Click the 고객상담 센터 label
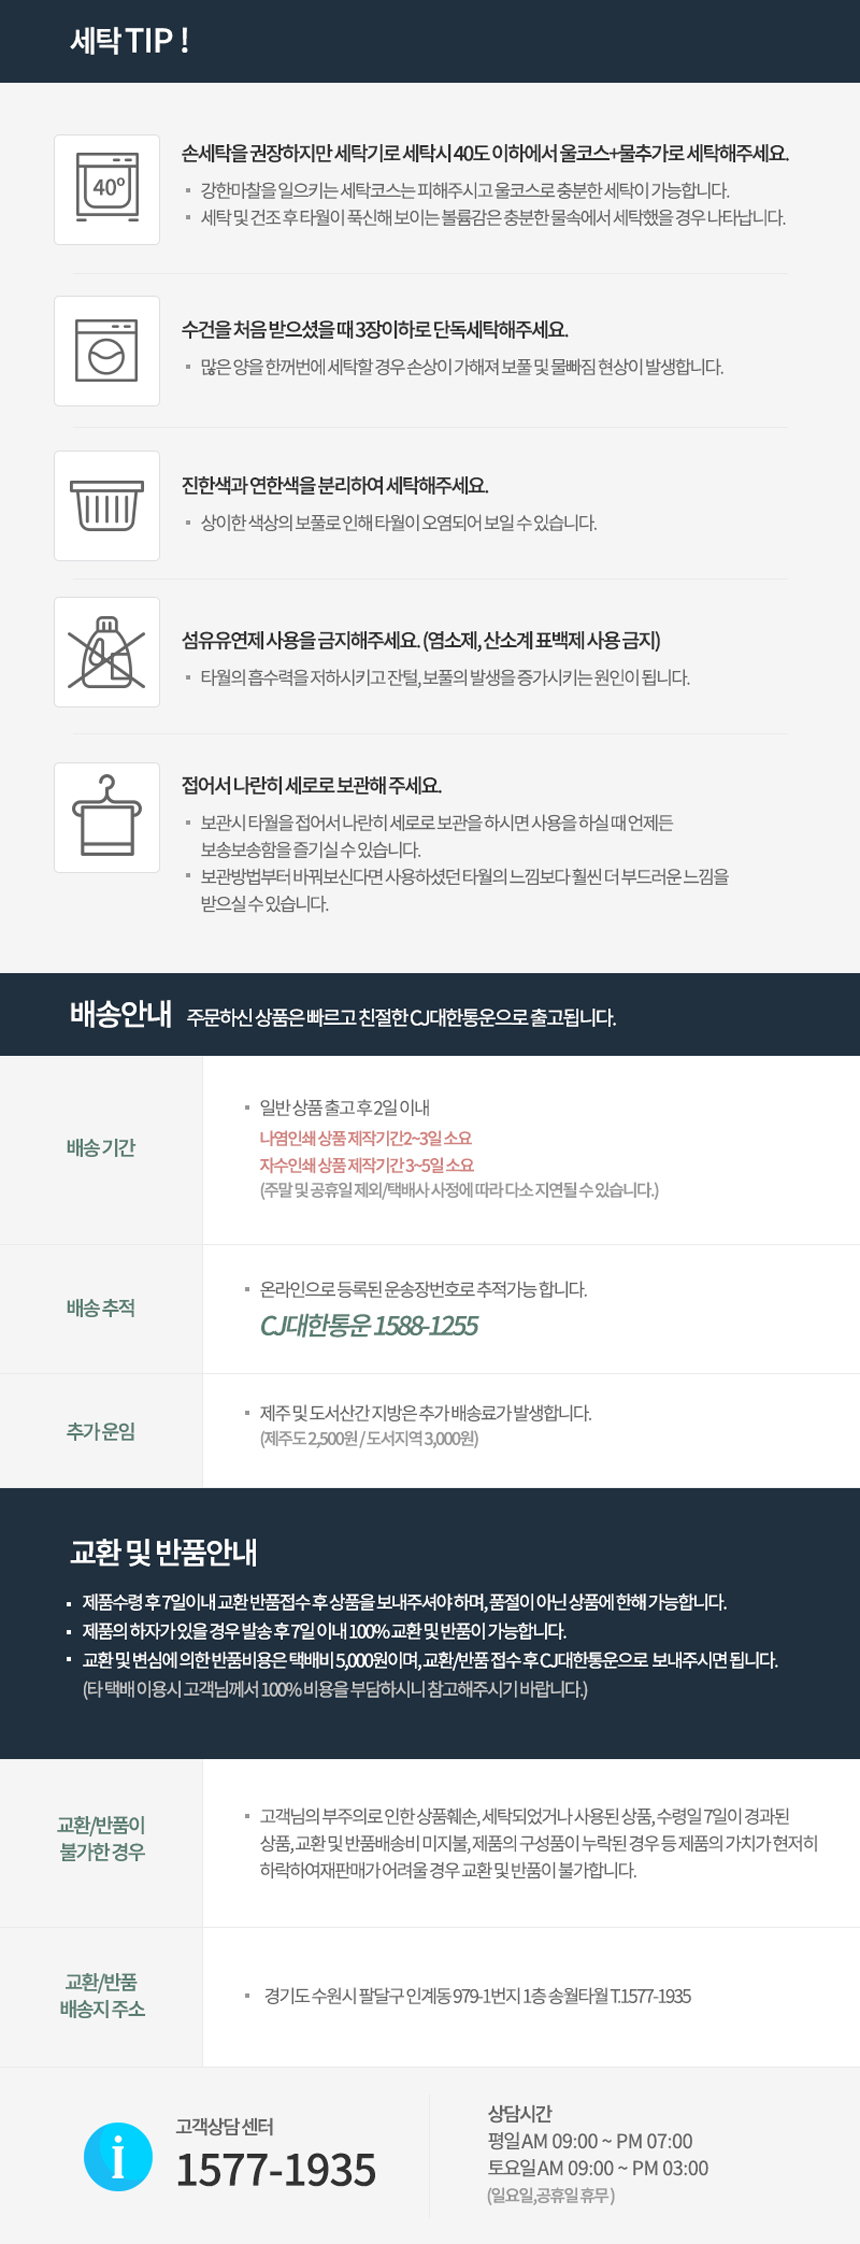This screenshot has height=2244, width=860. click(x=225, y=2126)
